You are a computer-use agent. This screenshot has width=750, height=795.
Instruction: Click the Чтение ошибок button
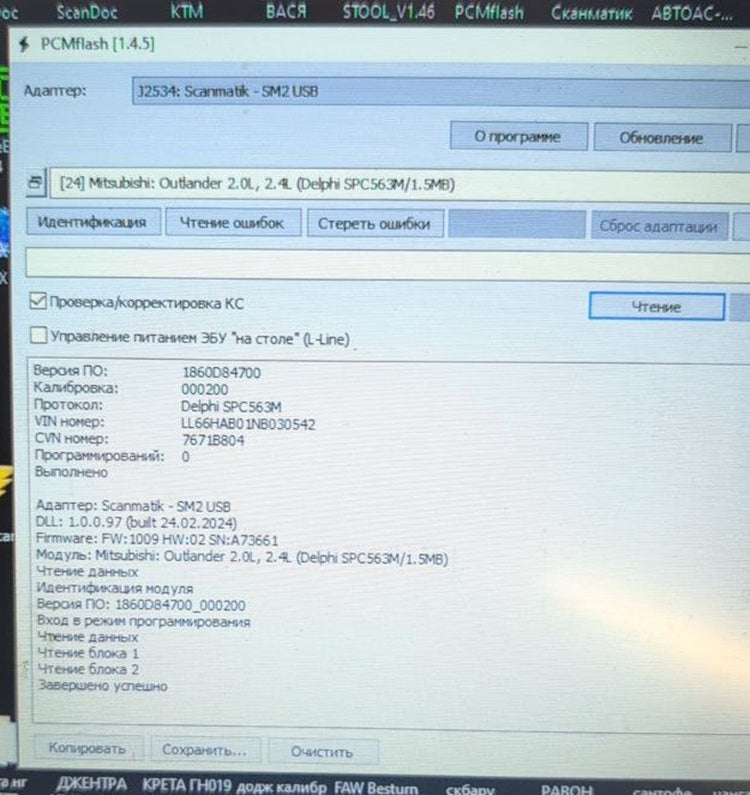click(x=233, y=223)
